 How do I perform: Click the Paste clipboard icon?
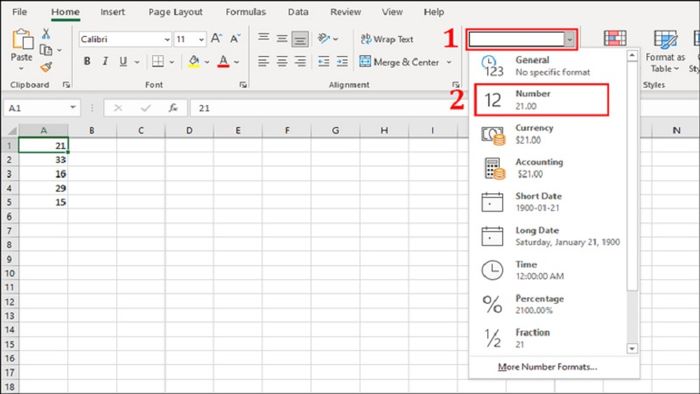tap(22, 39)
